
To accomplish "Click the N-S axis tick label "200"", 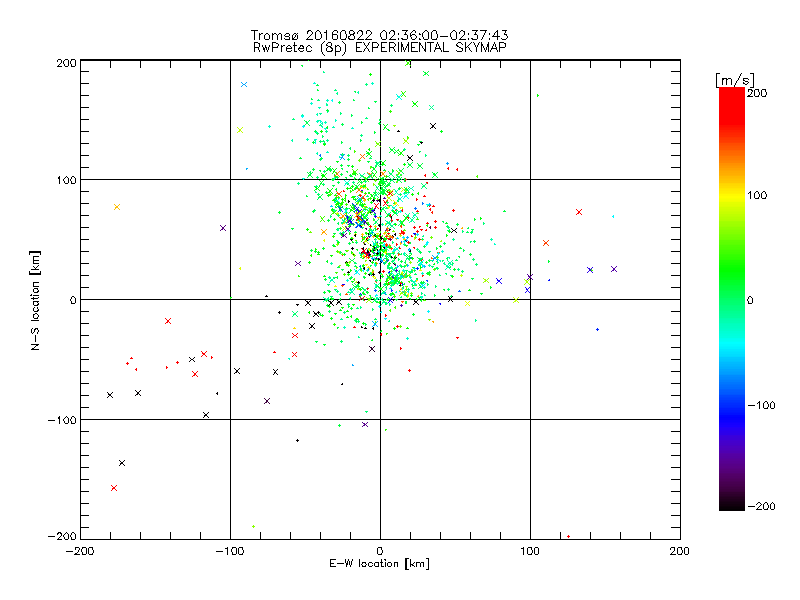I will (x=66, y=63).
